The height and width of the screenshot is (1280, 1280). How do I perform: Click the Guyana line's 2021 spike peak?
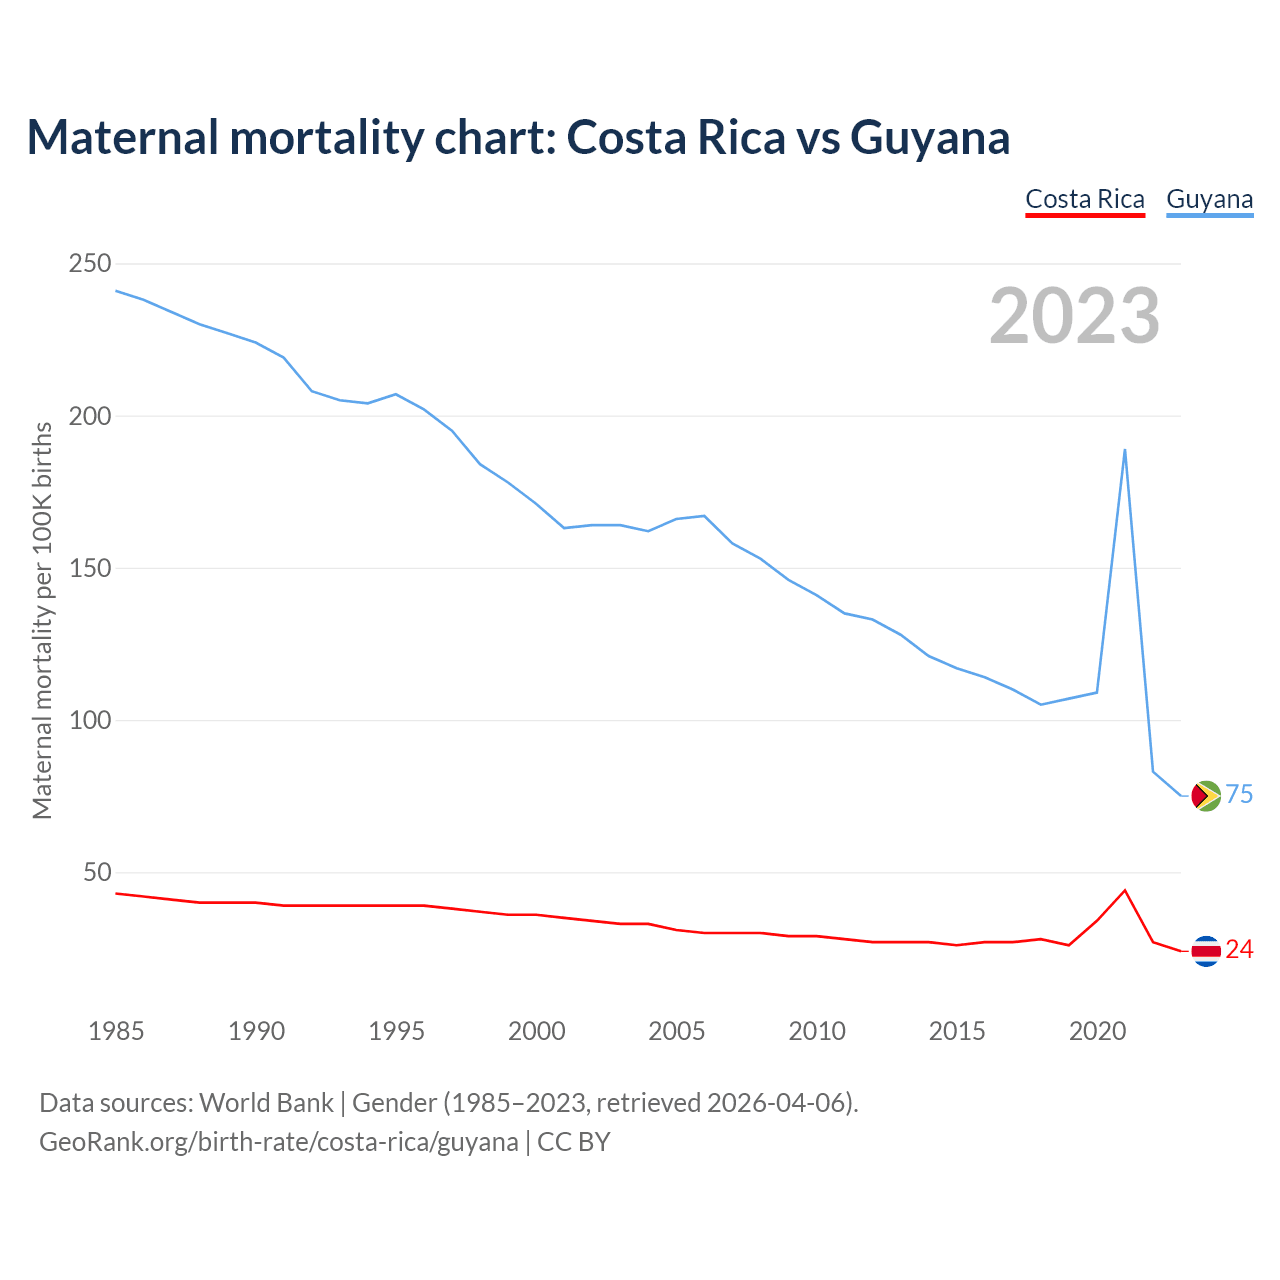click(x=1125, y=450)
